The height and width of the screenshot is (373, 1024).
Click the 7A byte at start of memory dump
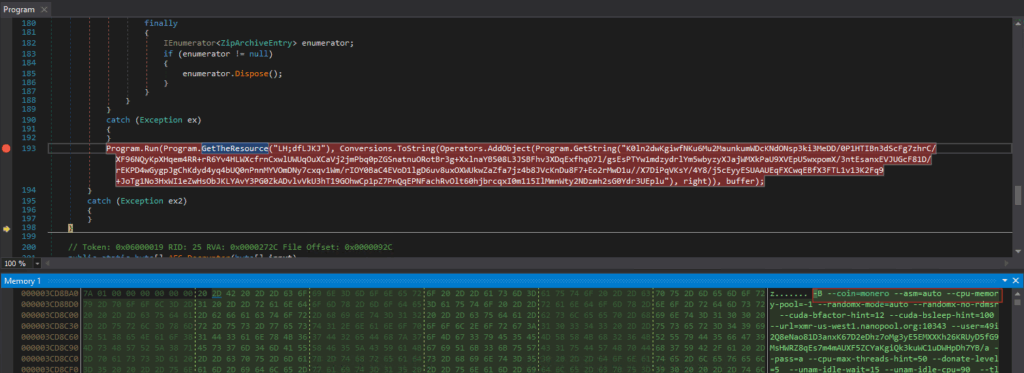pyautogui.click(x=88, y=294)
